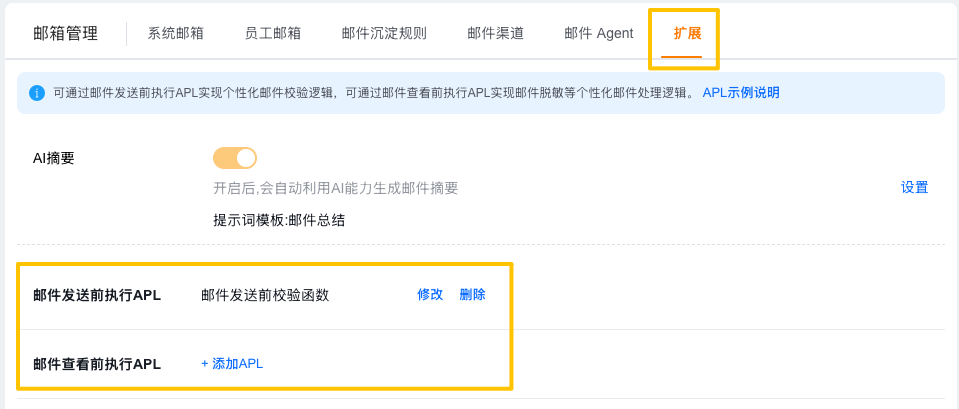
Task: Switch to the 系统邮箱 tab
Action: pyautogui.click(x=176, y=34)
